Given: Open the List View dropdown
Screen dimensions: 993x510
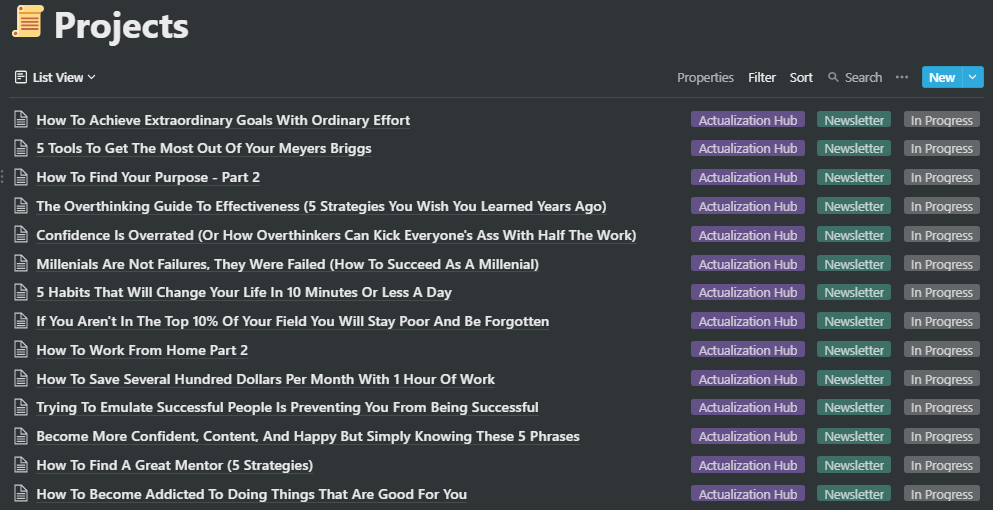Looking at the screenshot, I should 55,77.
